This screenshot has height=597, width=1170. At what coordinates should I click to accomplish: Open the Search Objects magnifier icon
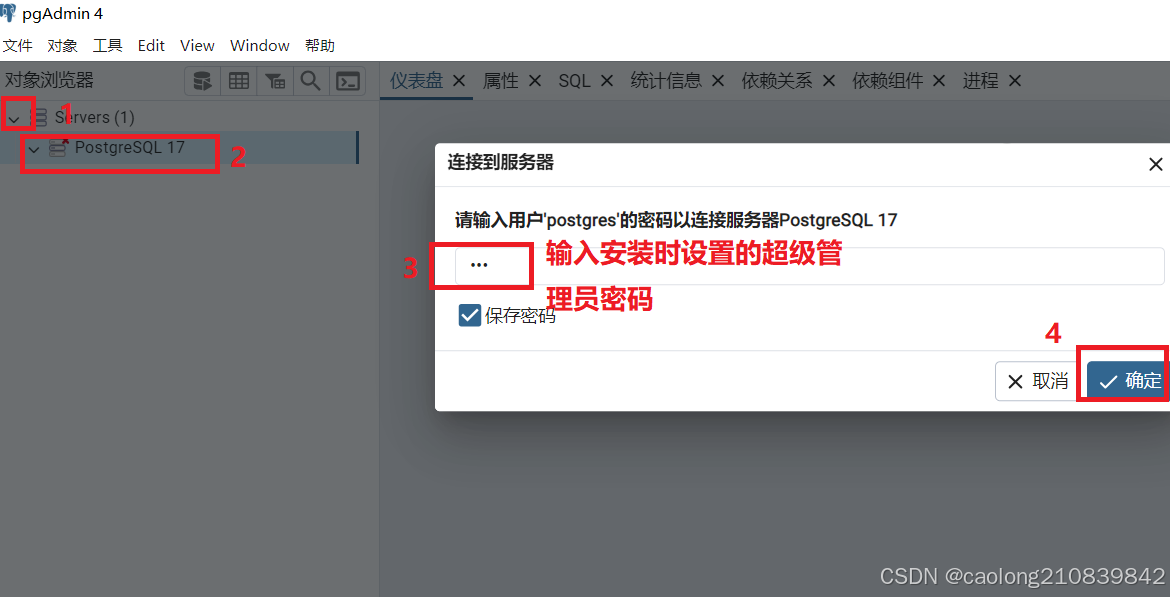tap(311, 81)
